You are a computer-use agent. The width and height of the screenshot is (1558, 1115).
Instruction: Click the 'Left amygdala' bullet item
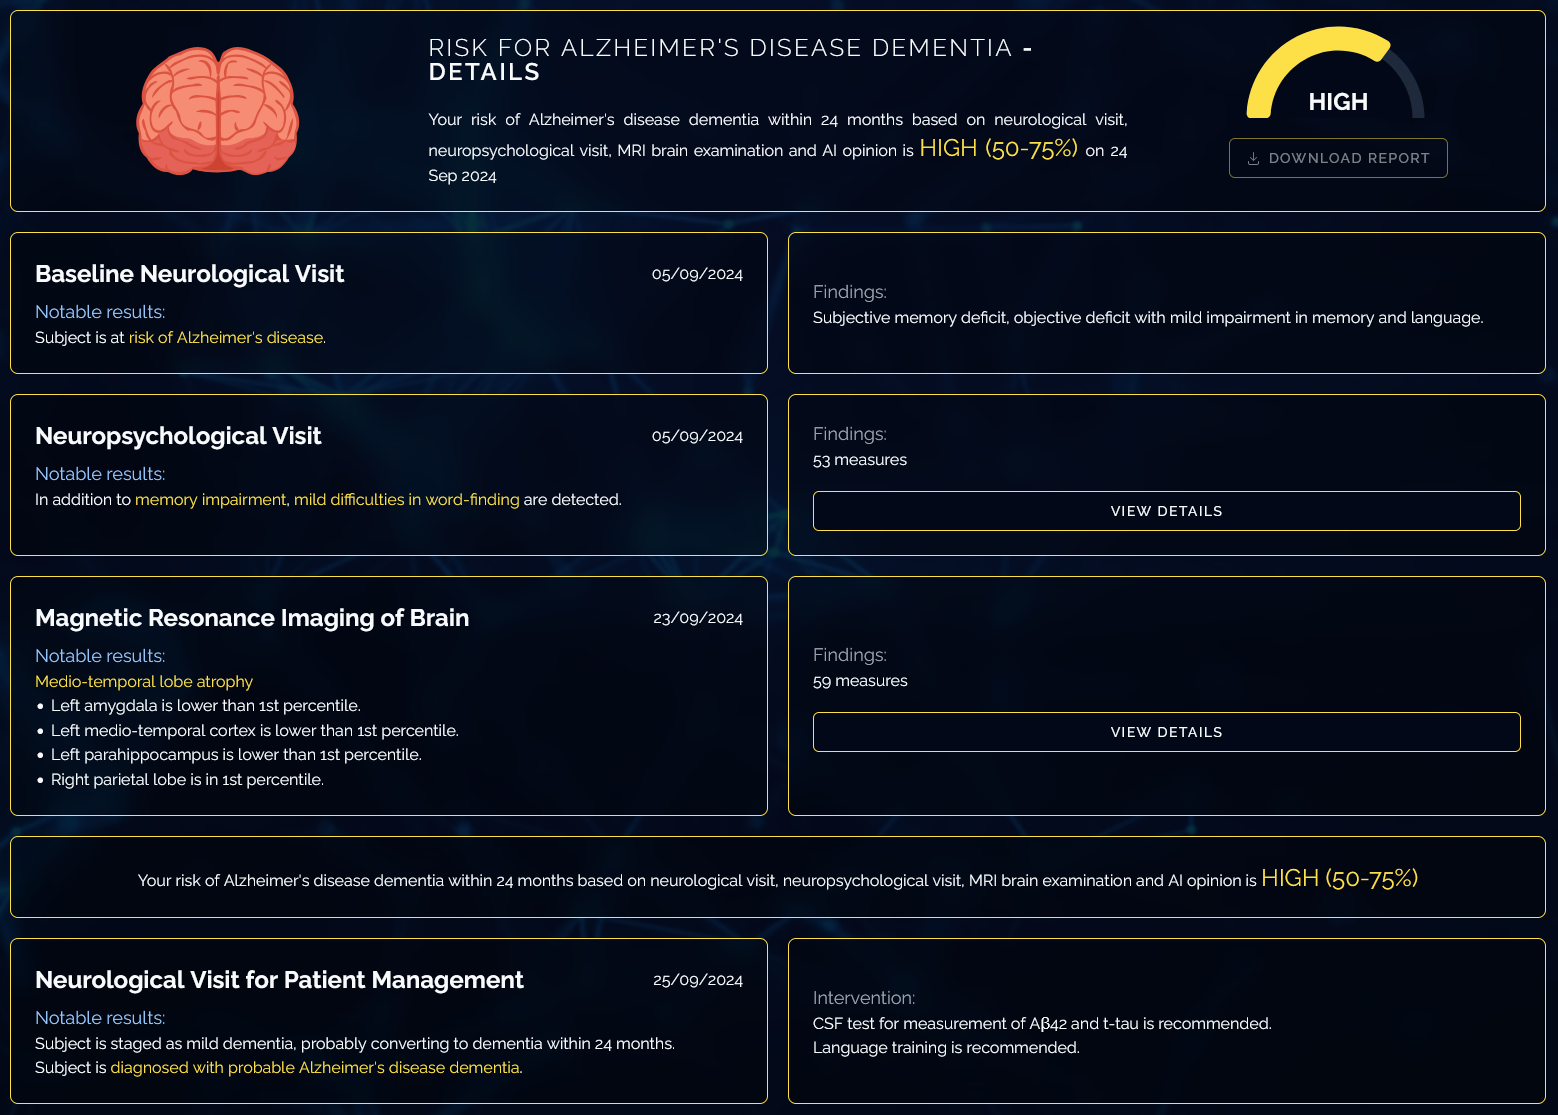point(205,706)
